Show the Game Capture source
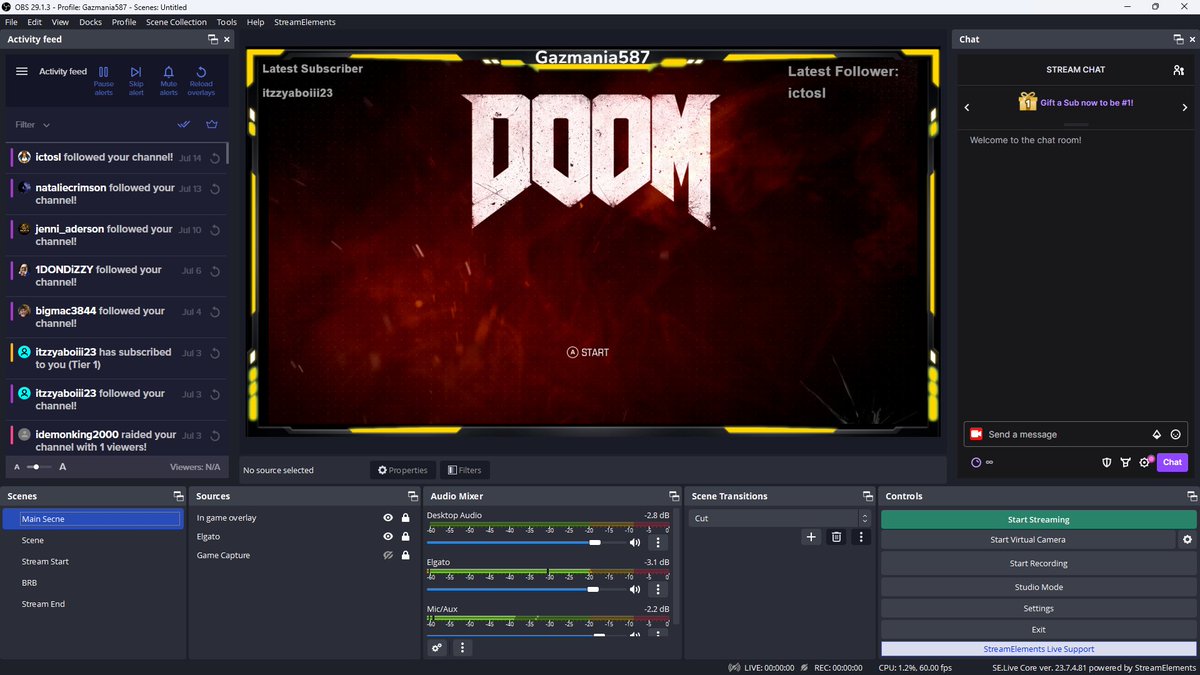 [x=388, y=555]
